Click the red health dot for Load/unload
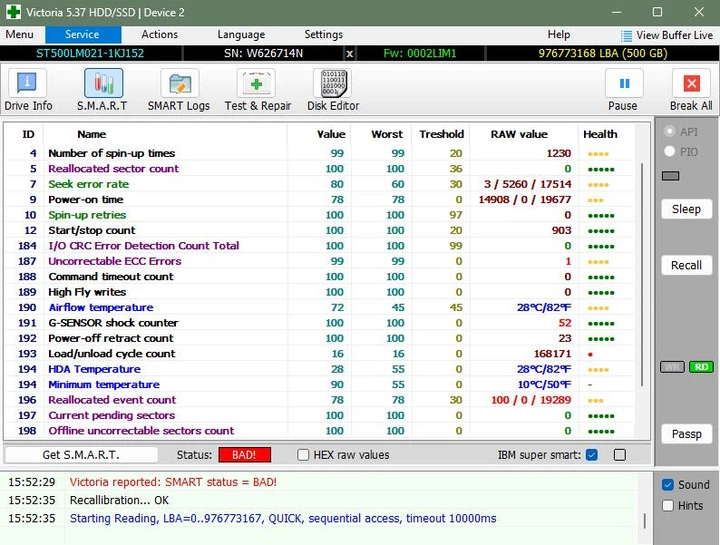The height and width of the screenshot is (545, 720). point(590,354)
